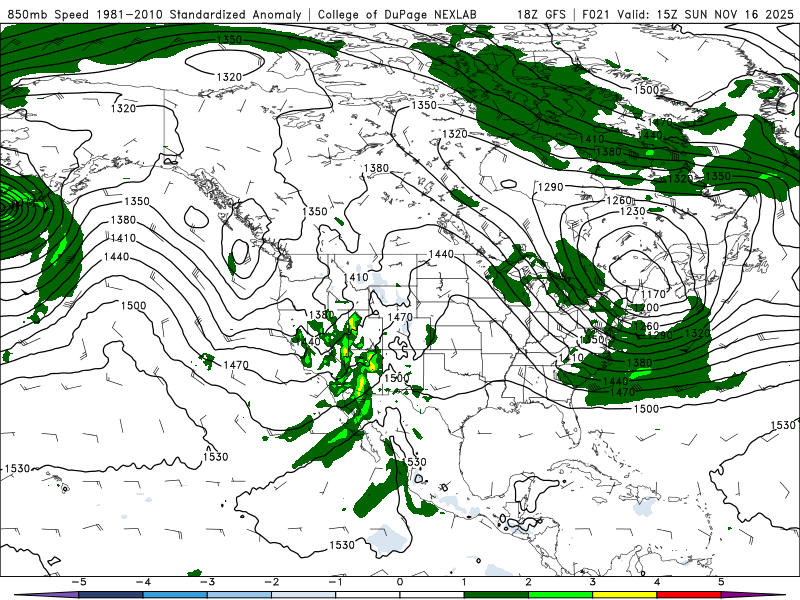The width and height of the screenshot is (800, 600).
Task: Click the '5' color bar scale label
Action: 721,582
